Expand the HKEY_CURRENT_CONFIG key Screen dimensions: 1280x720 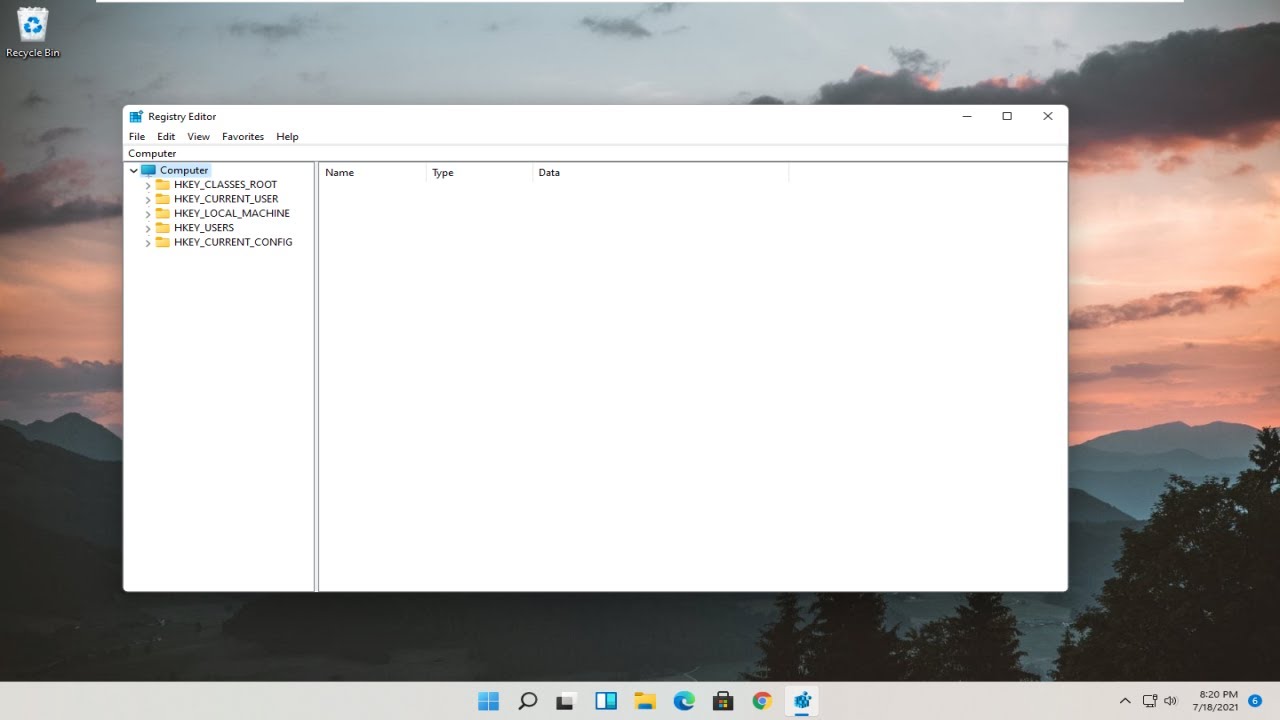[x=148, y=242]
